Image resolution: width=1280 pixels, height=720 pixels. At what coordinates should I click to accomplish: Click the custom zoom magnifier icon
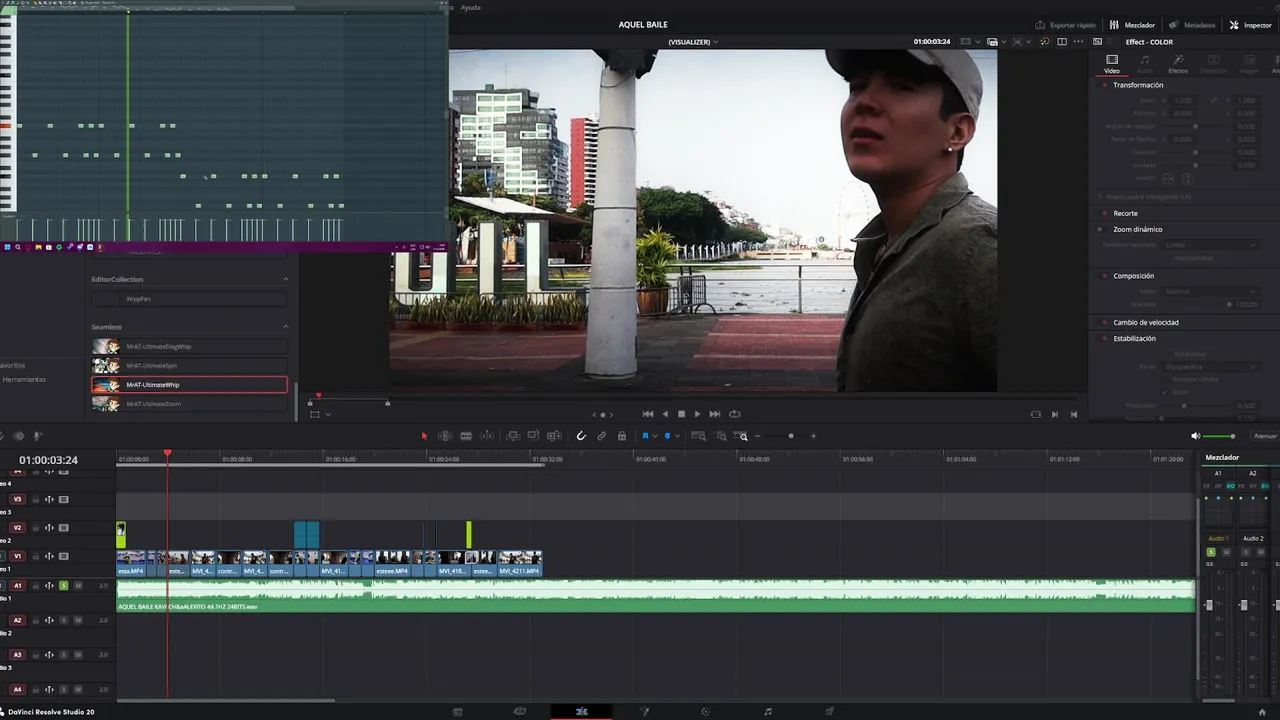741,436
